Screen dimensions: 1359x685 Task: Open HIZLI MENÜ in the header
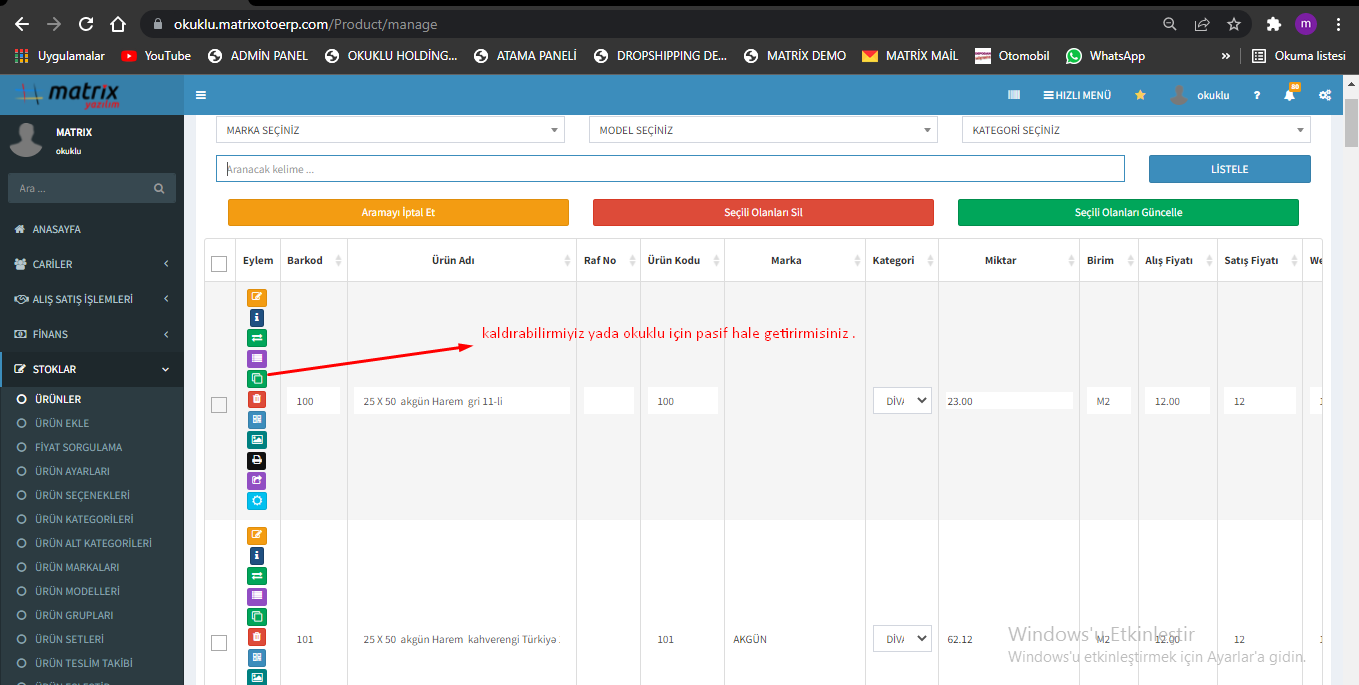(x=1077, y=95)
